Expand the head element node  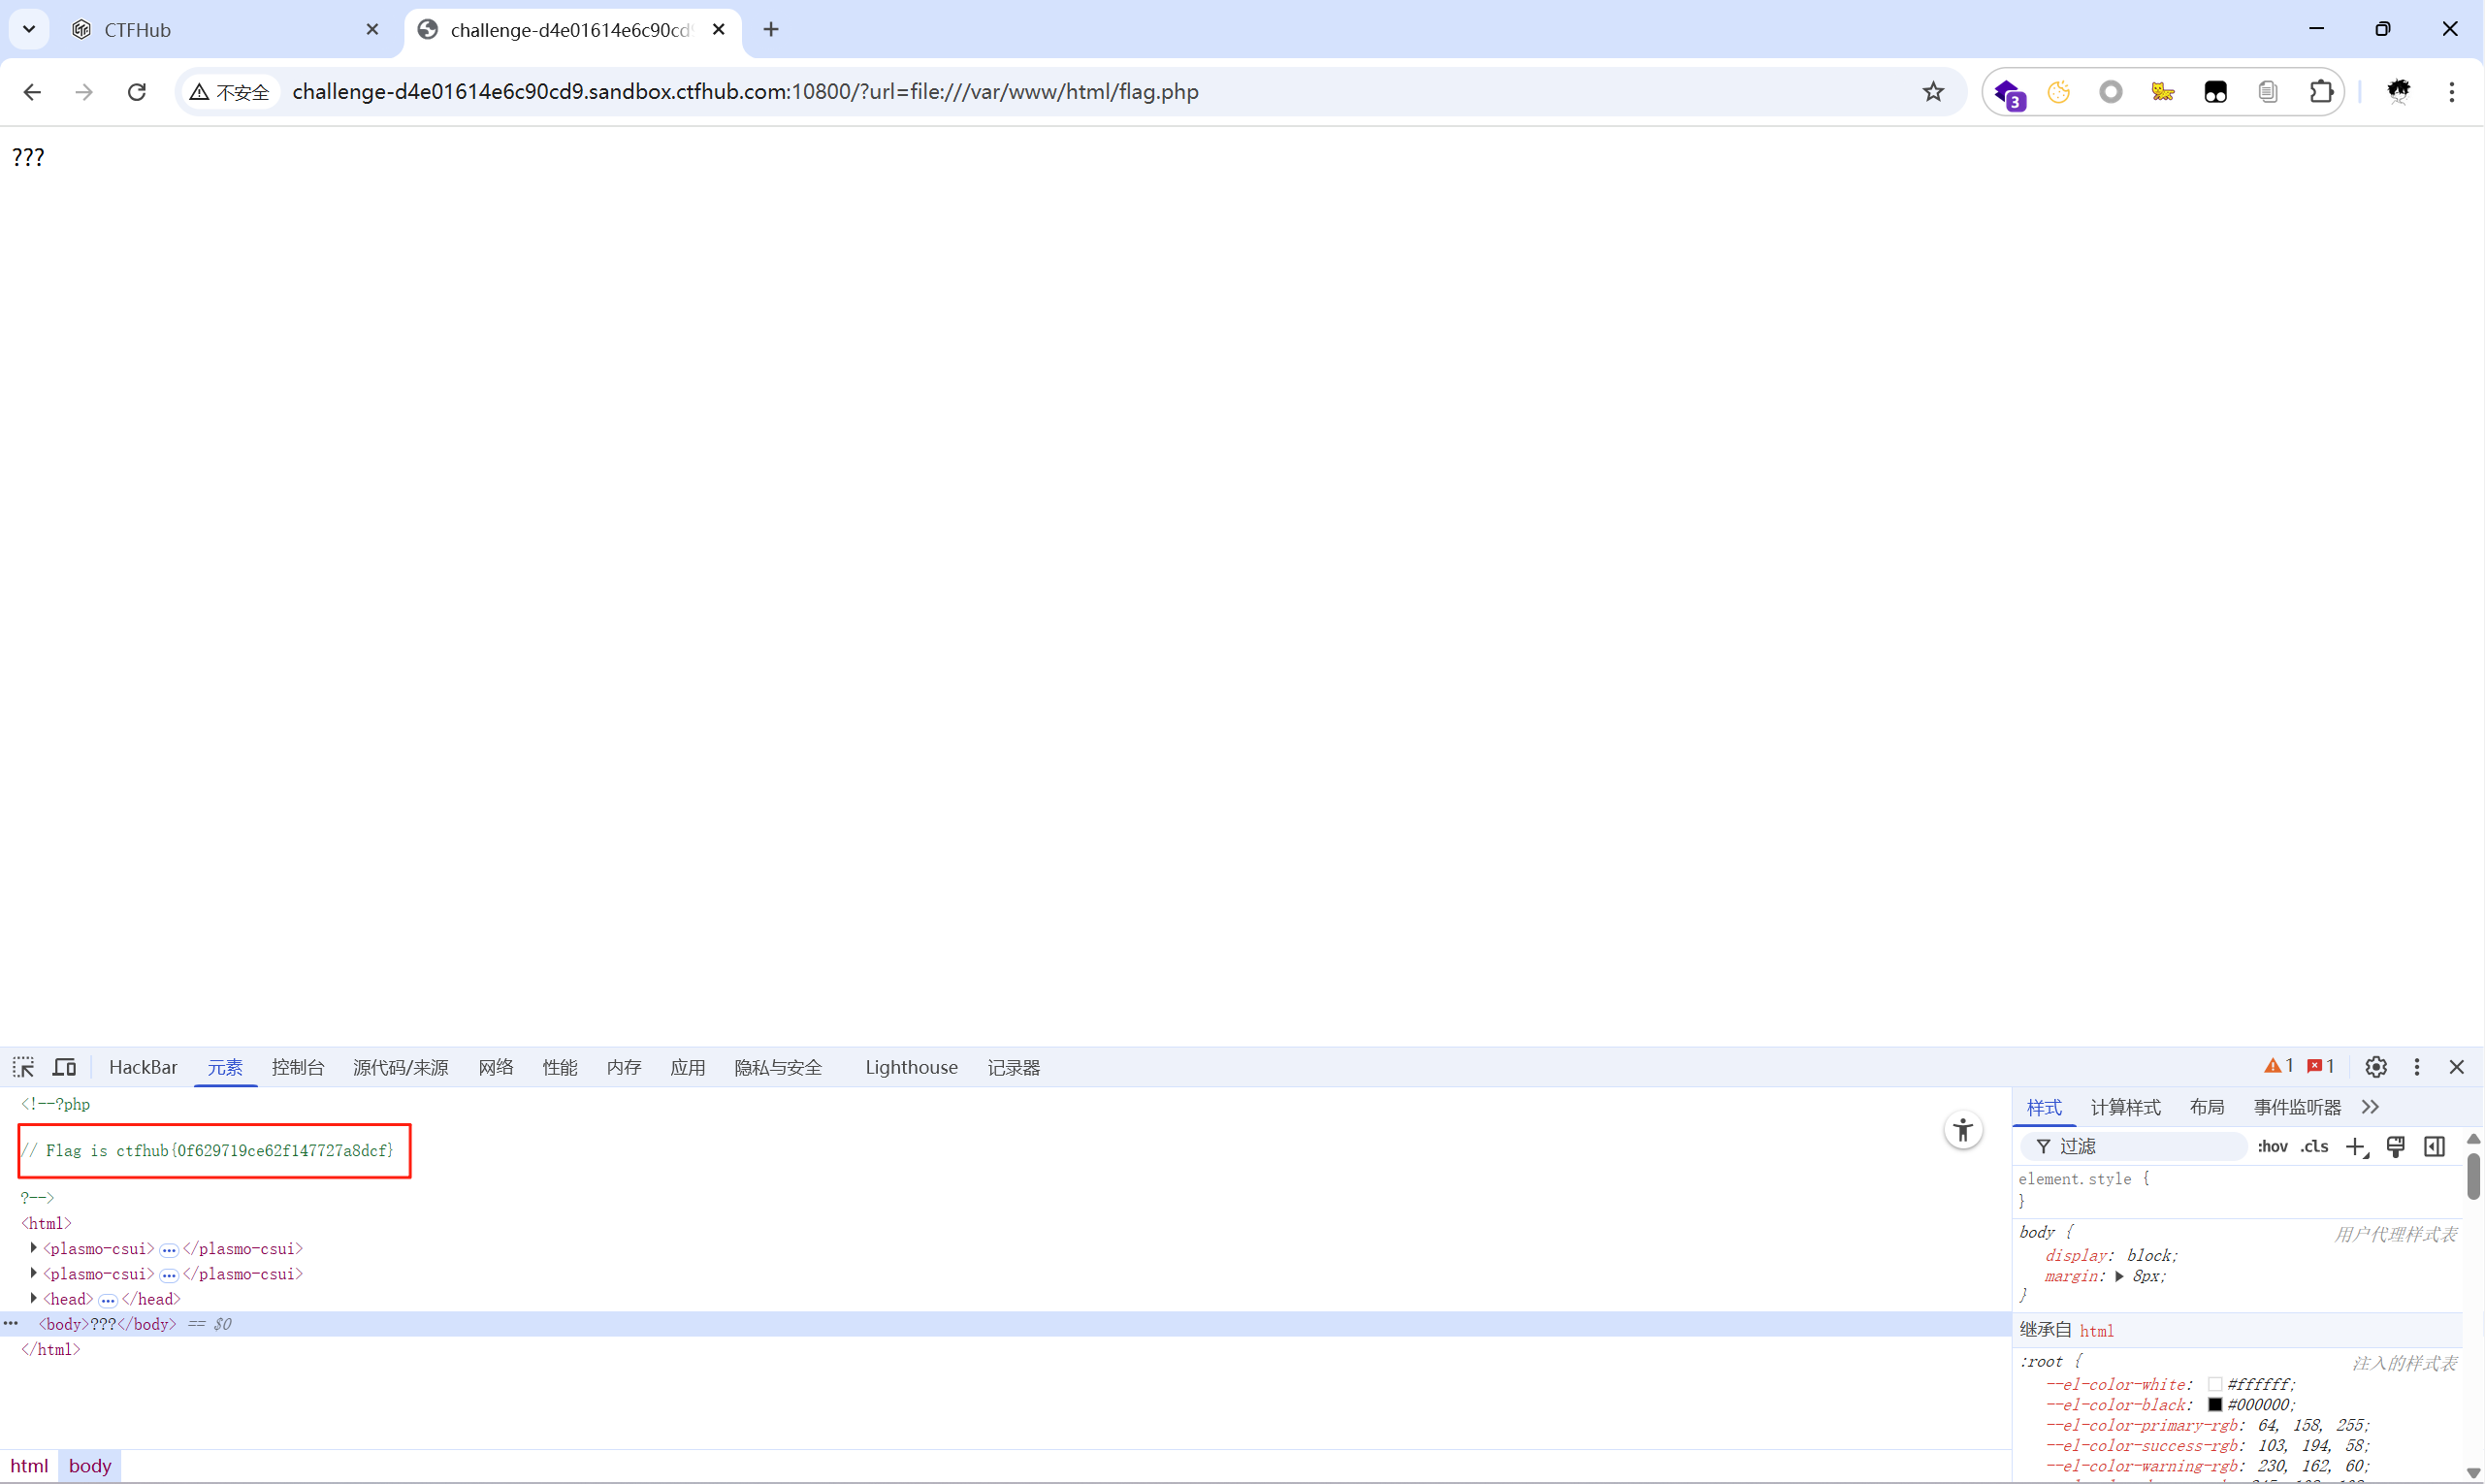click(34, 1298)
